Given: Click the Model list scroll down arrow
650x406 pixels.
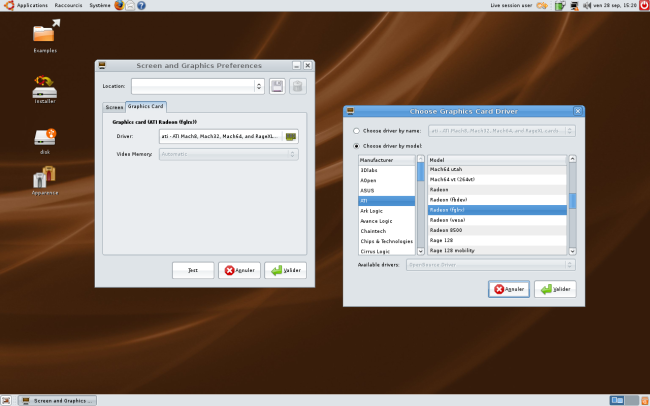Looking at the screenshot, I should point(572,251).
